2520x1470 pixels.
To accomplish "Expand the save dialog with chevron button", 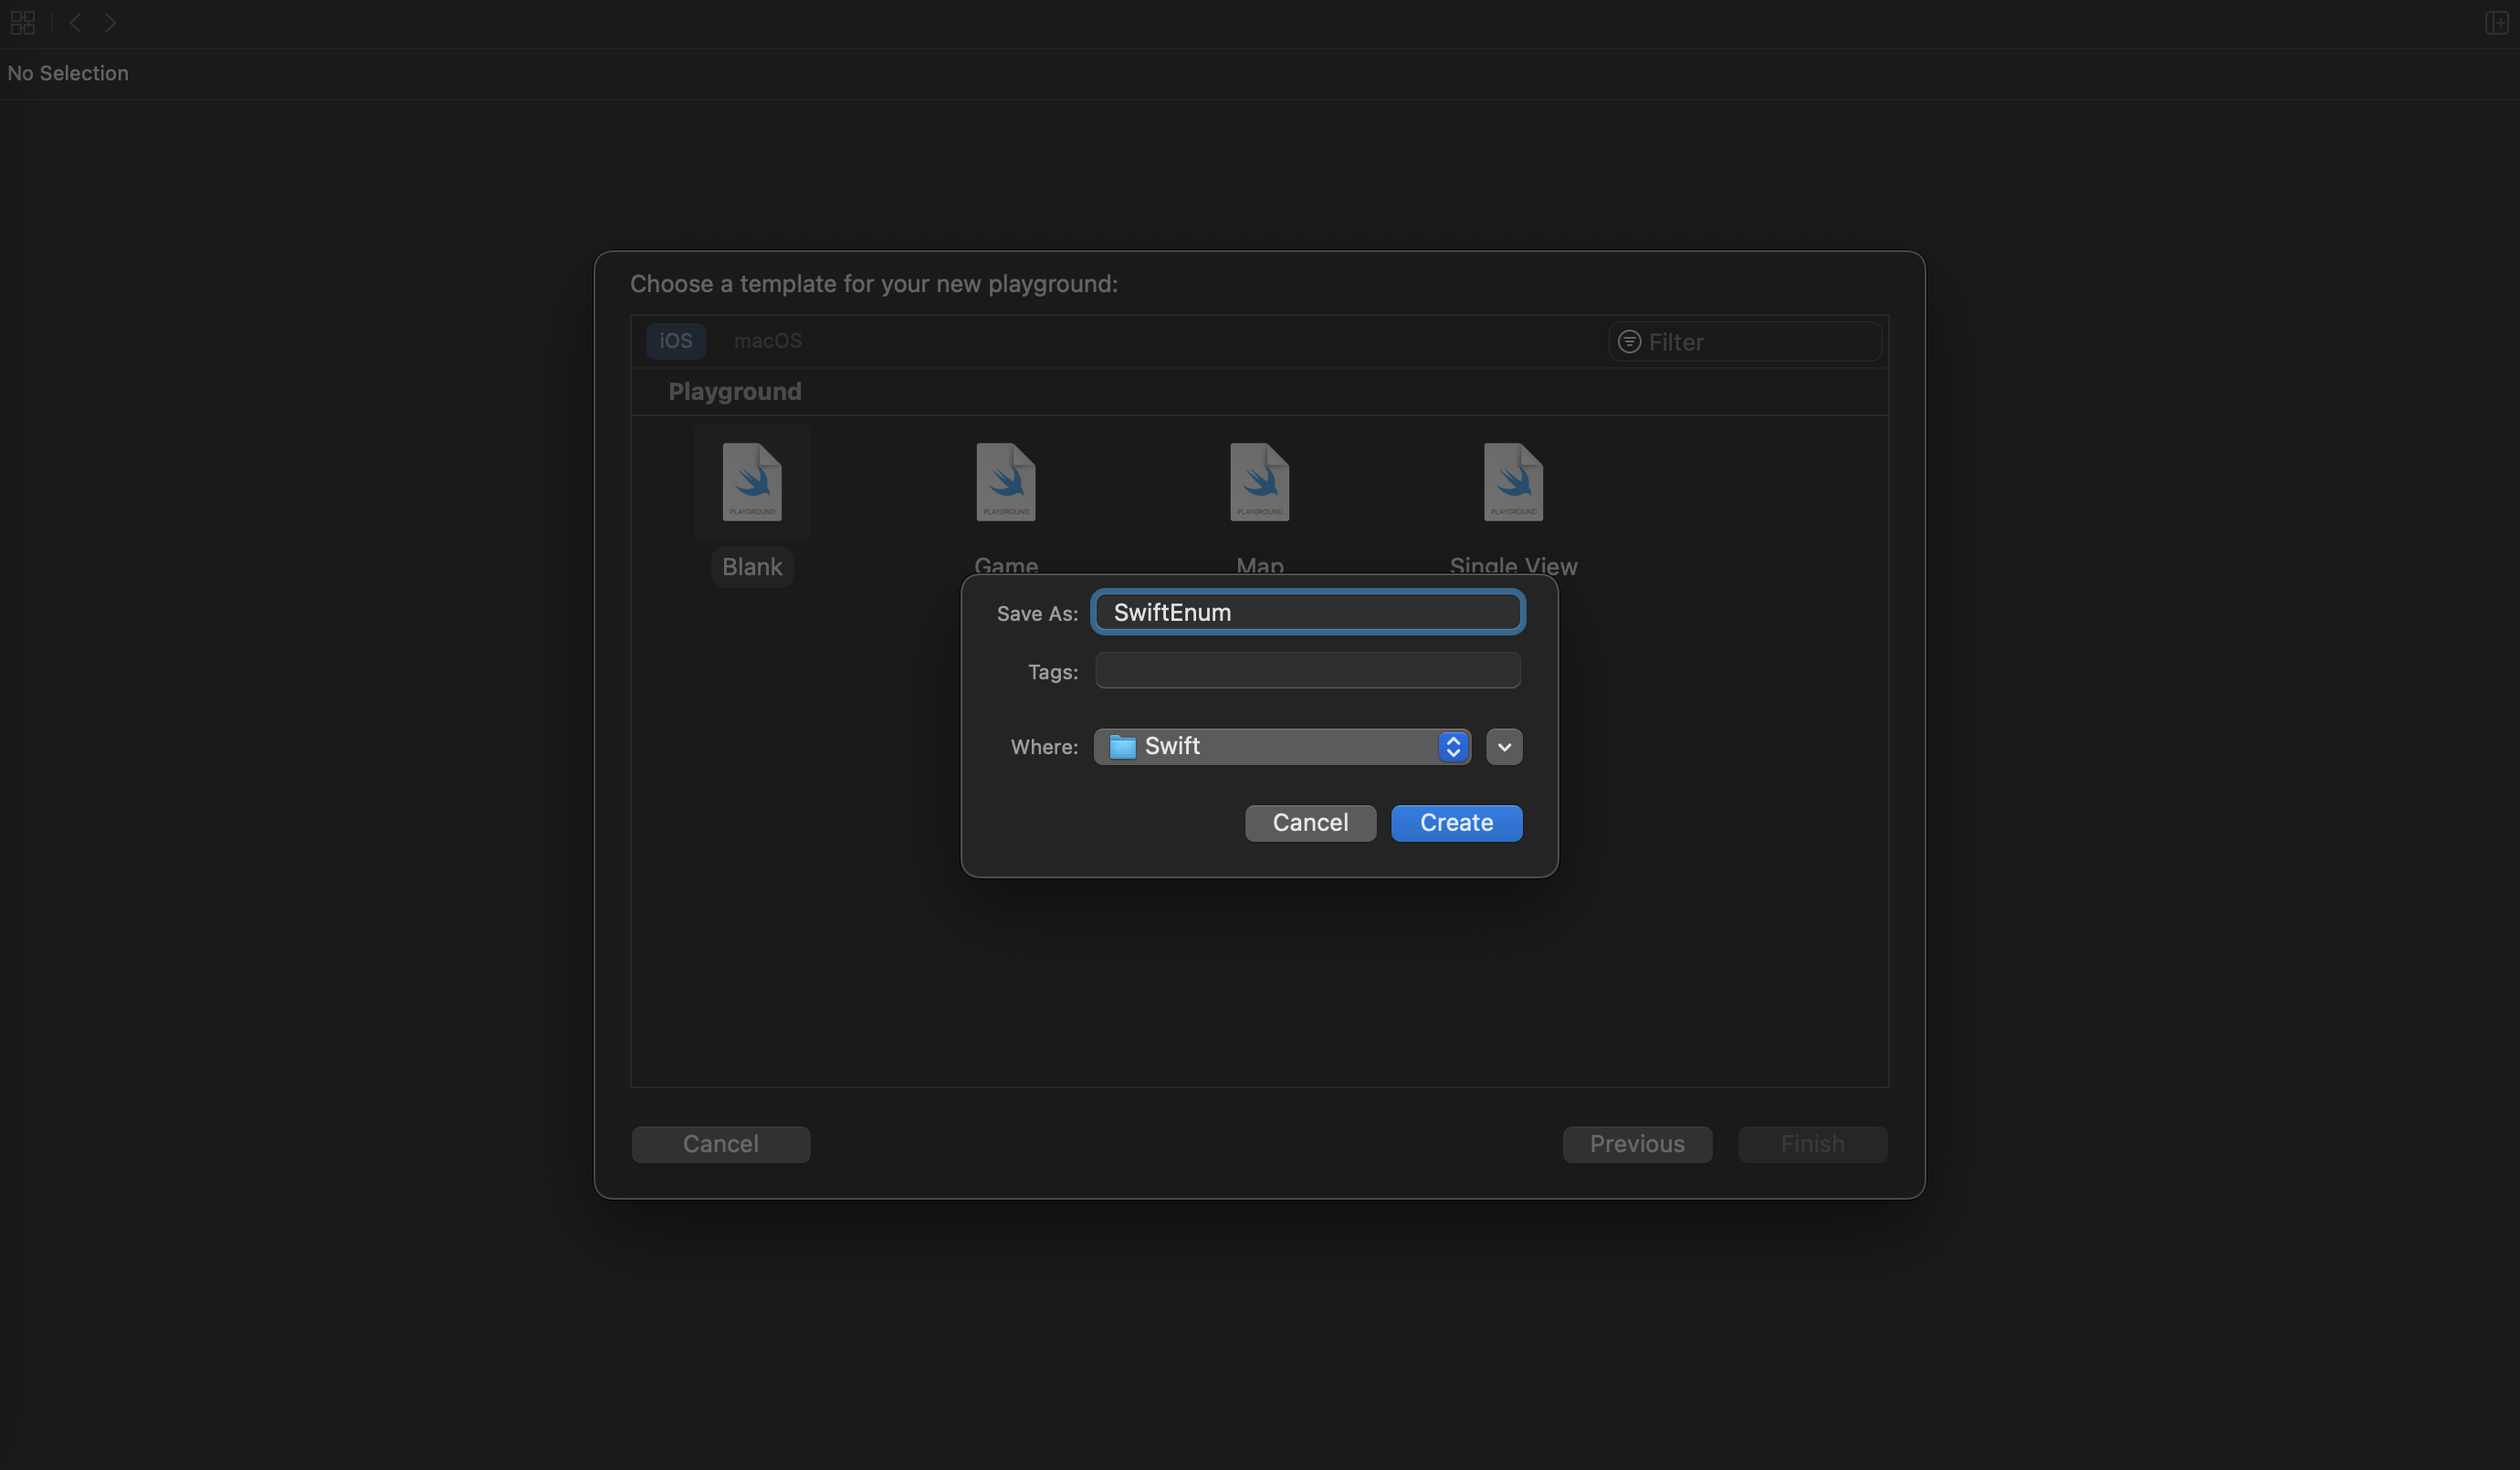I will [x=1503, y=747].
